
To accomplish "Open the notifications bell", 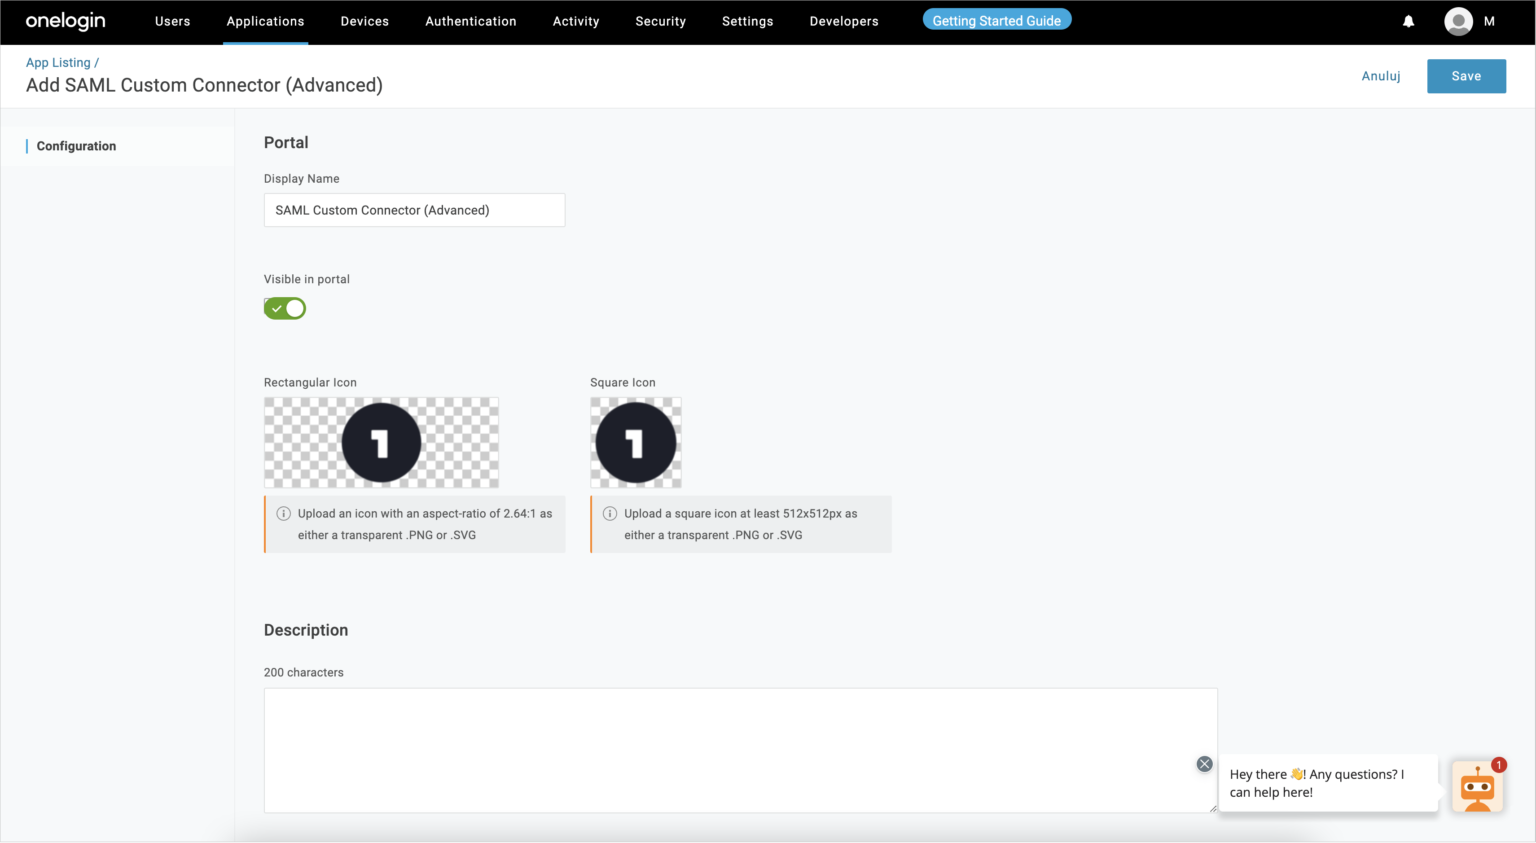I will [x=1408, y=21].
